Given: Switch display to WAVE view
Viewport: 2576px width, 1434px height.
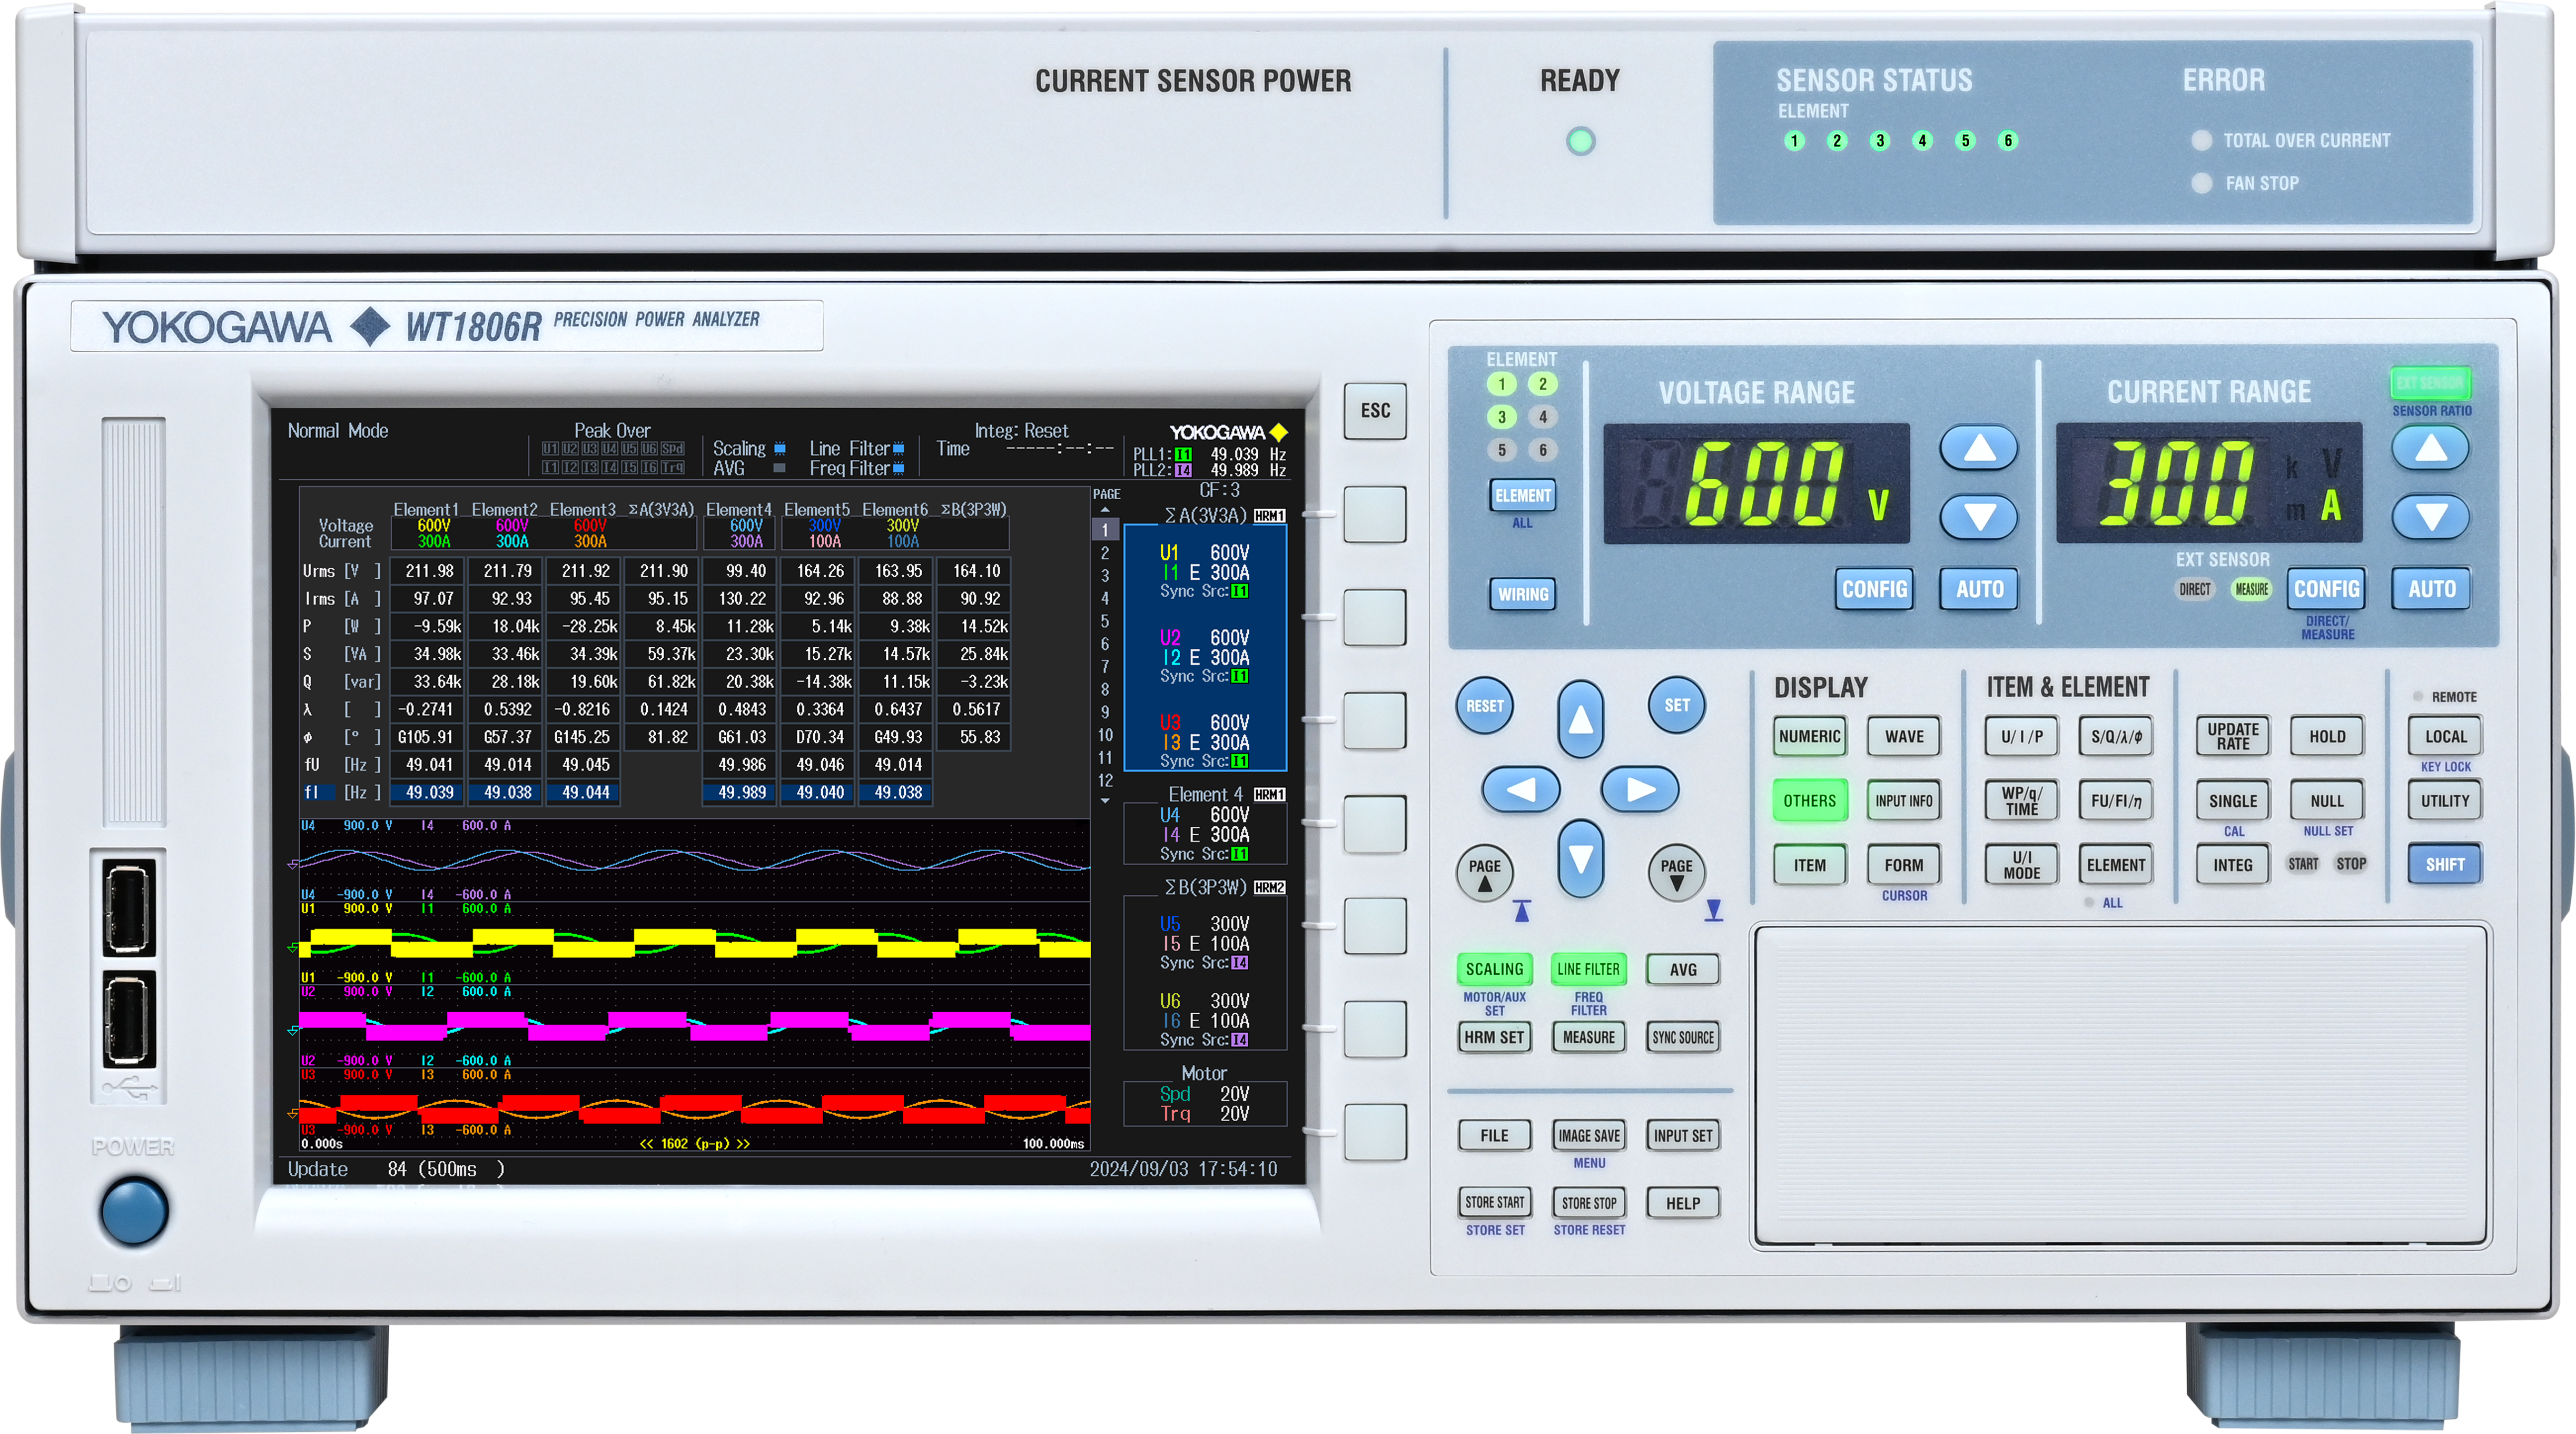Looking at the screenshot, I should (x=1903, y=736).
